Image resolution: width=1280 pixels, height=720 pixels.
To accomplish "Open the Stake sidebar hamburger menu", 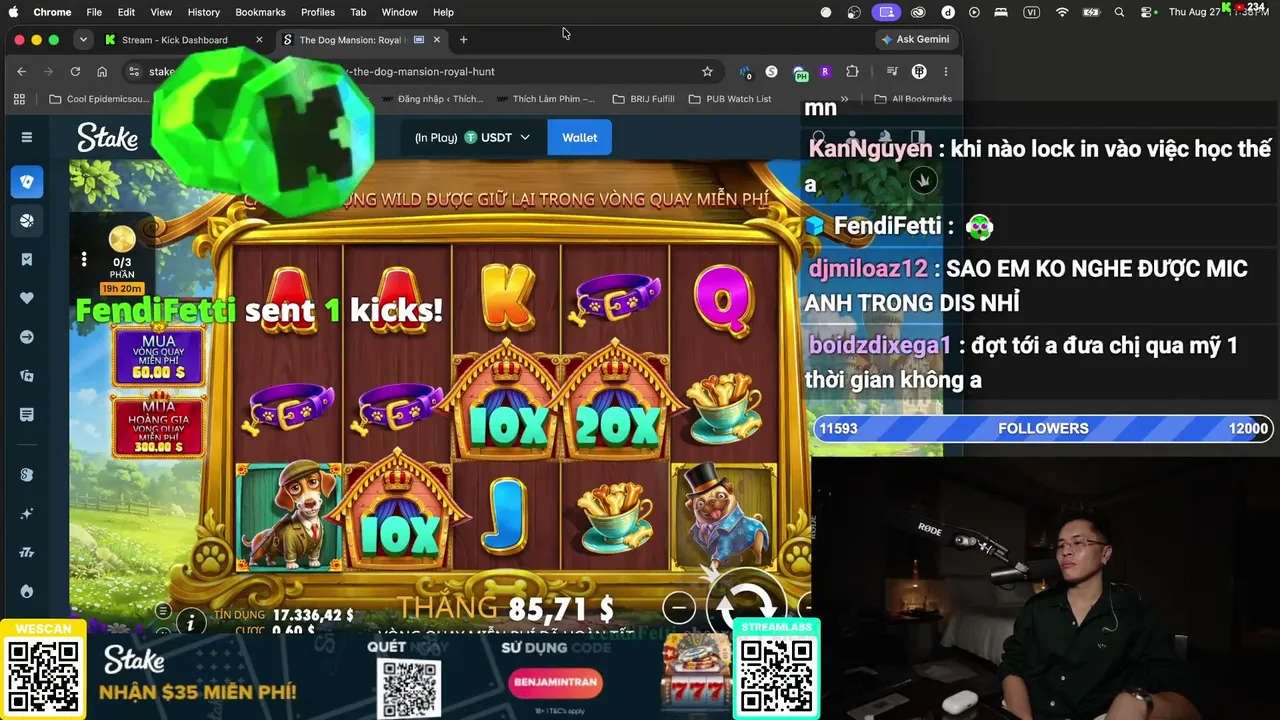I will click(x=27, y=137).
